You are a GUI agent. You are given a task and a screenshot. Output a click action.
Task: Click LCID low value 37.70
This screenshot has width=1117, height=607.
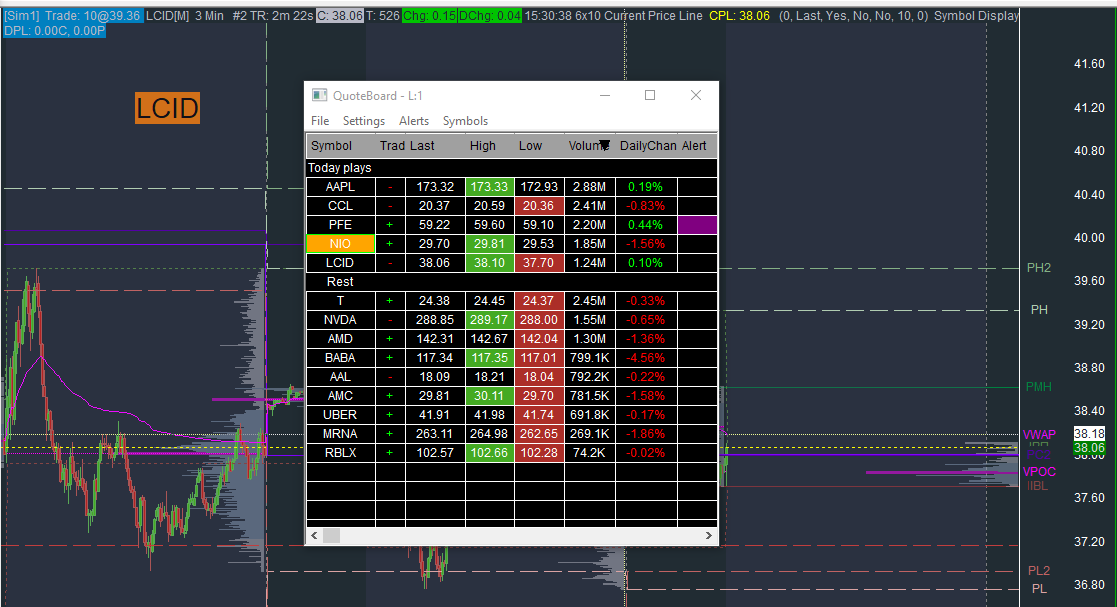539,263
